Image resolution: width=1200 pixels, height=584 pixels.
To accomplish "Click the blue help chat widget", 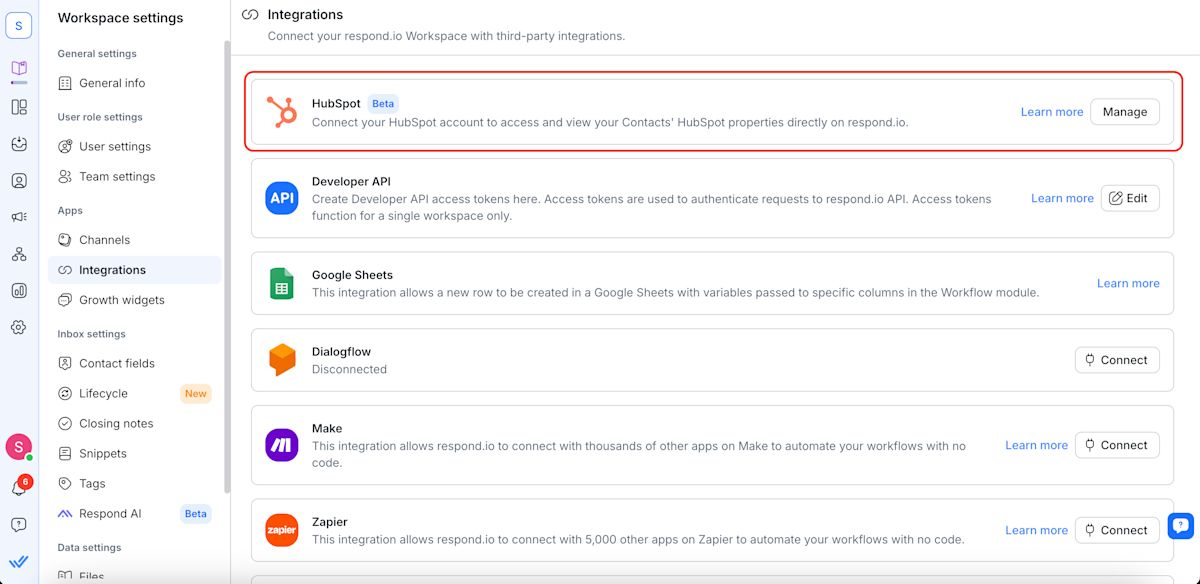I will pos(1181,525).
